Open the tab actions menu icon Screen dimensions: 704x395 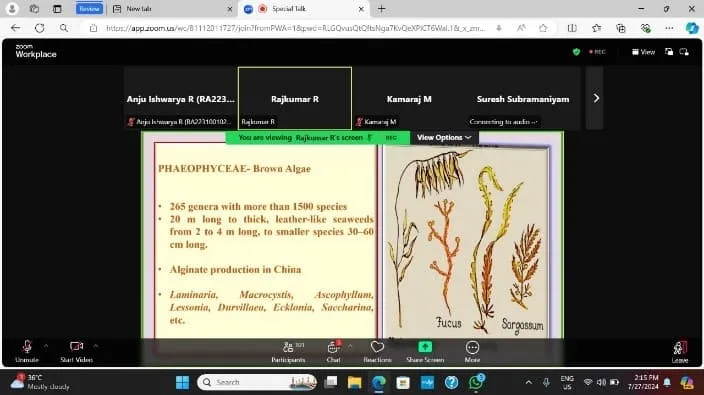pyautogui.click(x=57, y=9)
